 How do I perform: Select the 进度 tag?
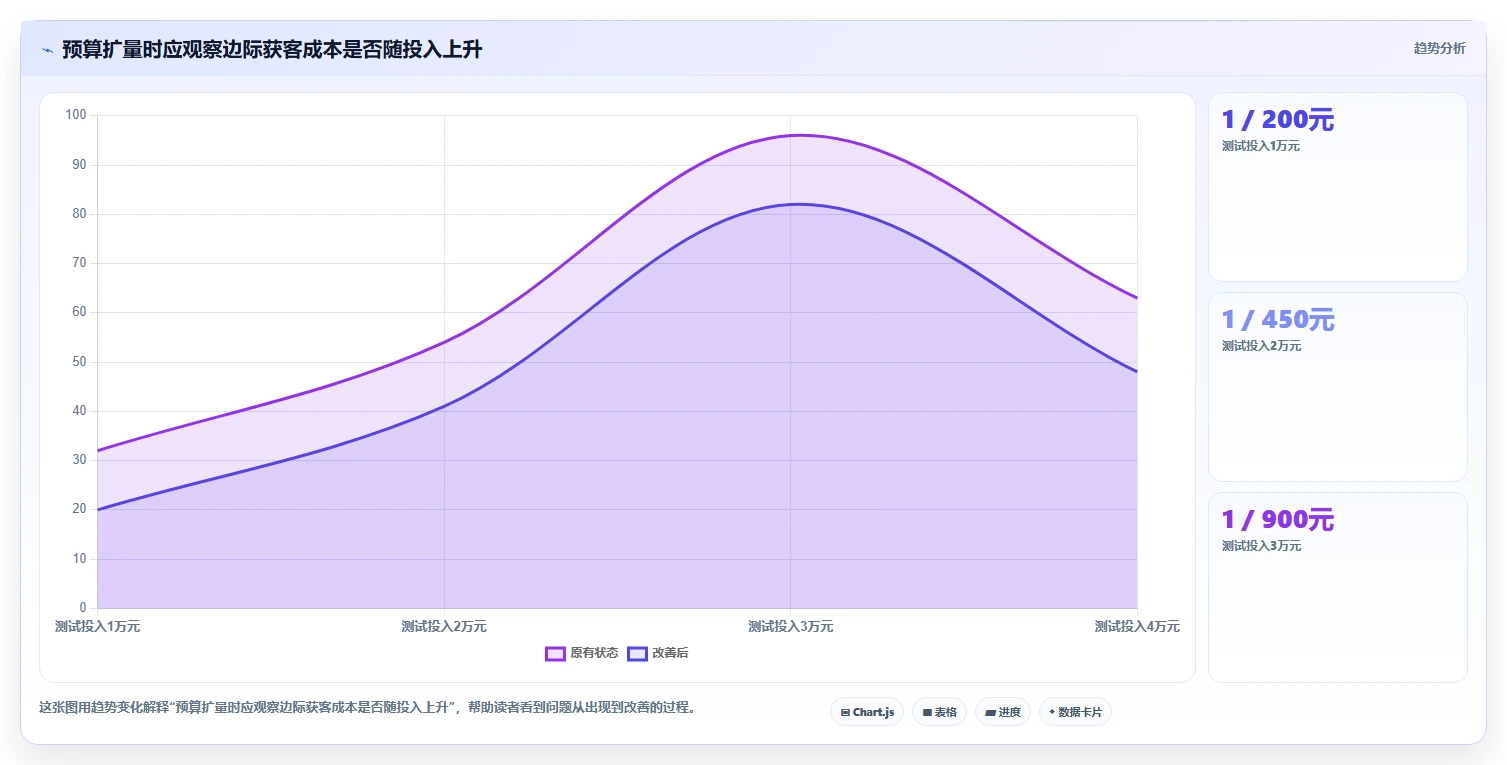pos(1003,712)
